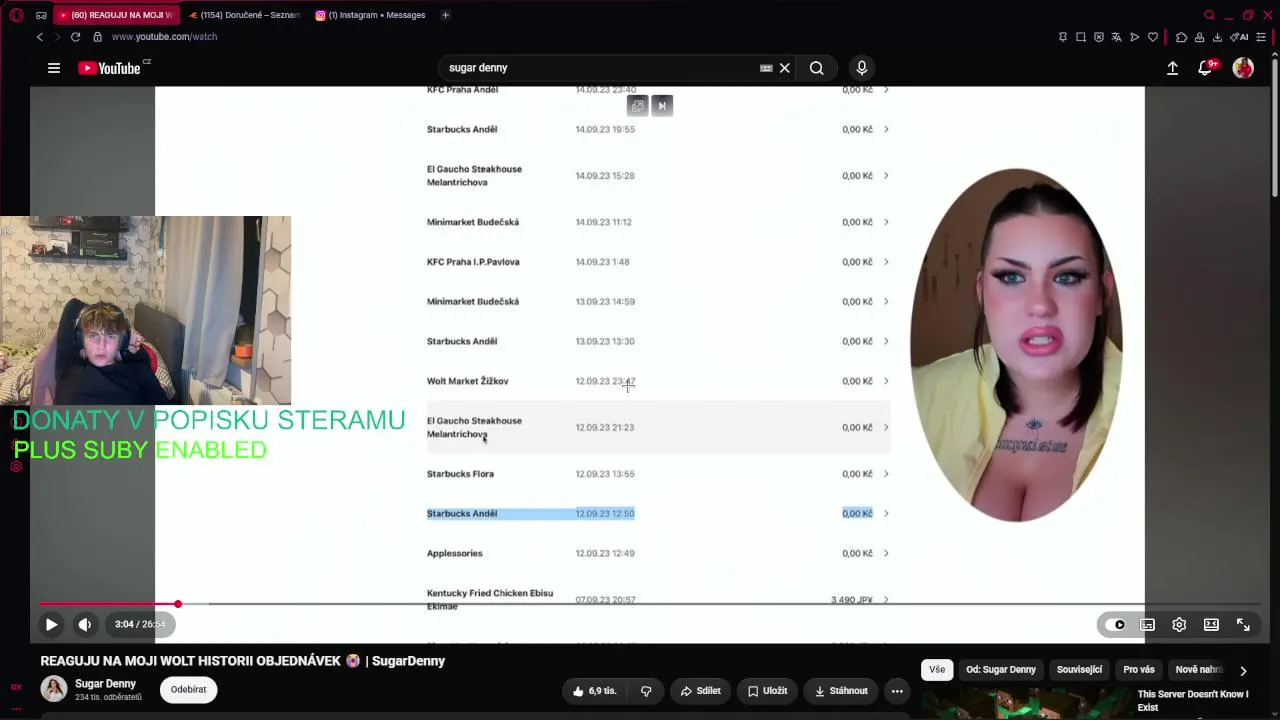Open the account avatar menu
The width and height of the screenshot is (1280, 720).
pos(1243,68)
